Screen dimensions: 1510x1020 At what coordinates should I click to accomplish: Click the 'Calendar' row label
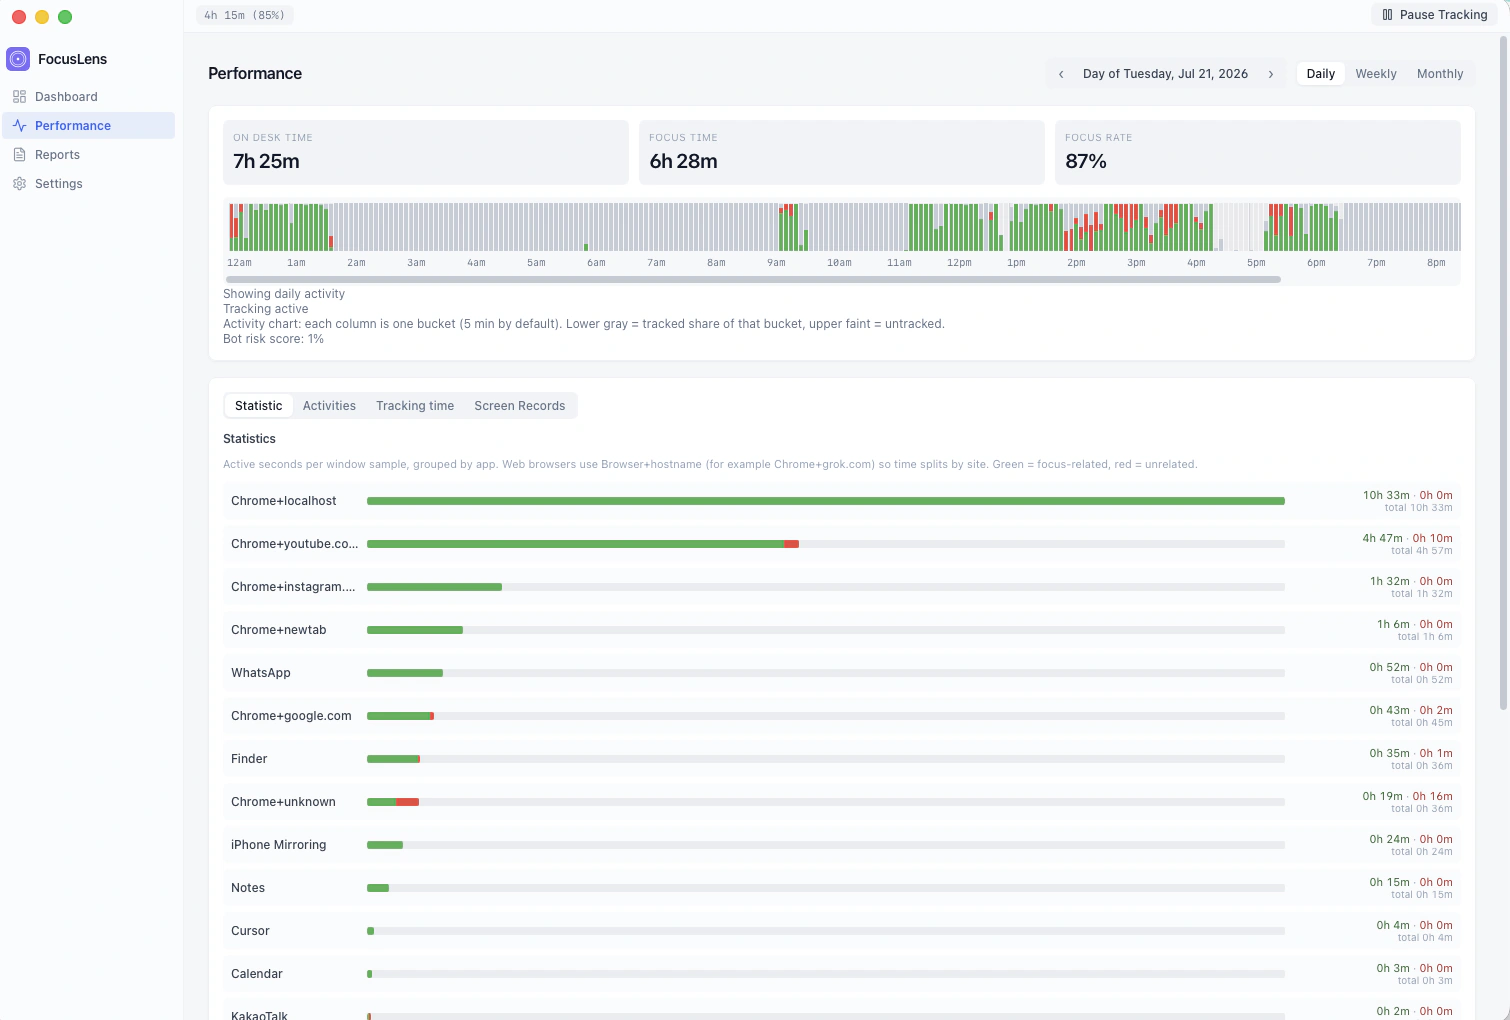click(257, 974)
